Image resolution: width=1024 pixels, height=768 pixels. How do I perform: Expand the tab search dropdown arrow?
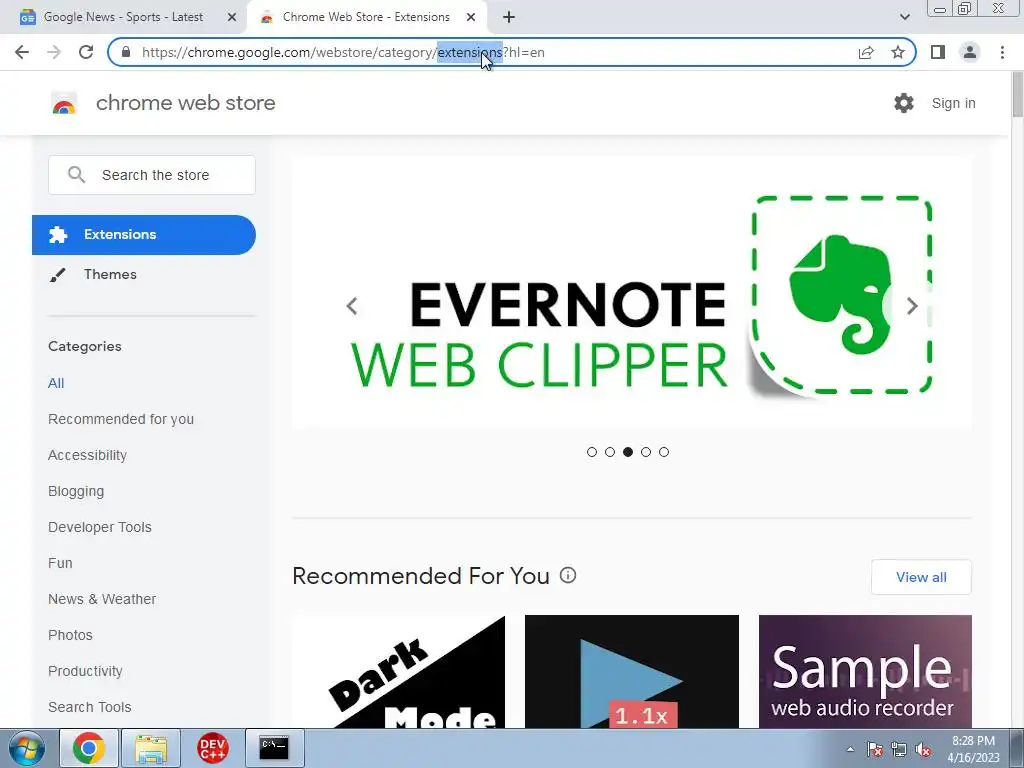coord(904,17)
